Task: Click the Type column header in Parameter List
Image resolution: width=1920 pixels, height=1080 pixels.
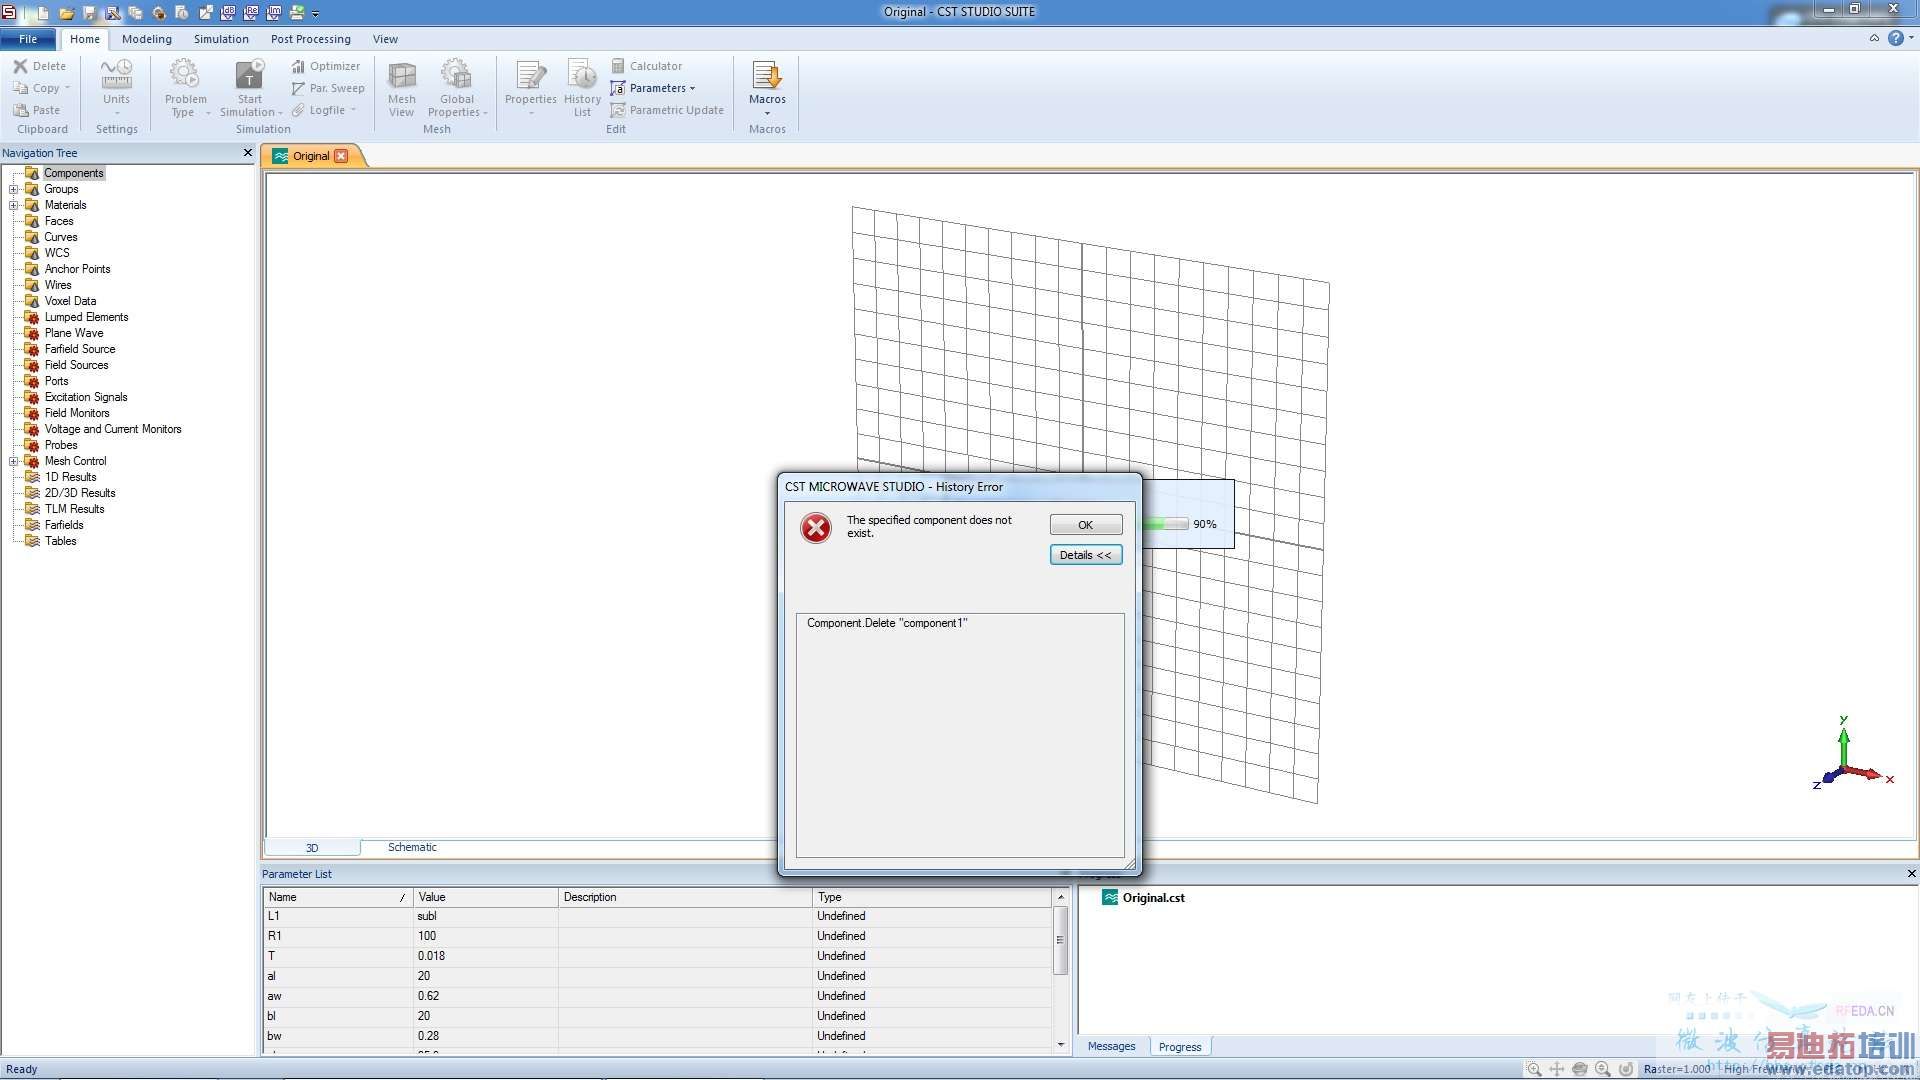Action: point(932,897)
